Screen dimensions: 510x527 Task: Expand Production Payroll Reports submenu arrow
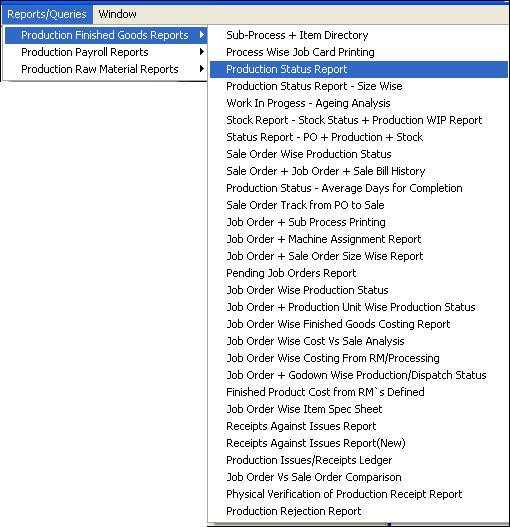tap(201, 52)
